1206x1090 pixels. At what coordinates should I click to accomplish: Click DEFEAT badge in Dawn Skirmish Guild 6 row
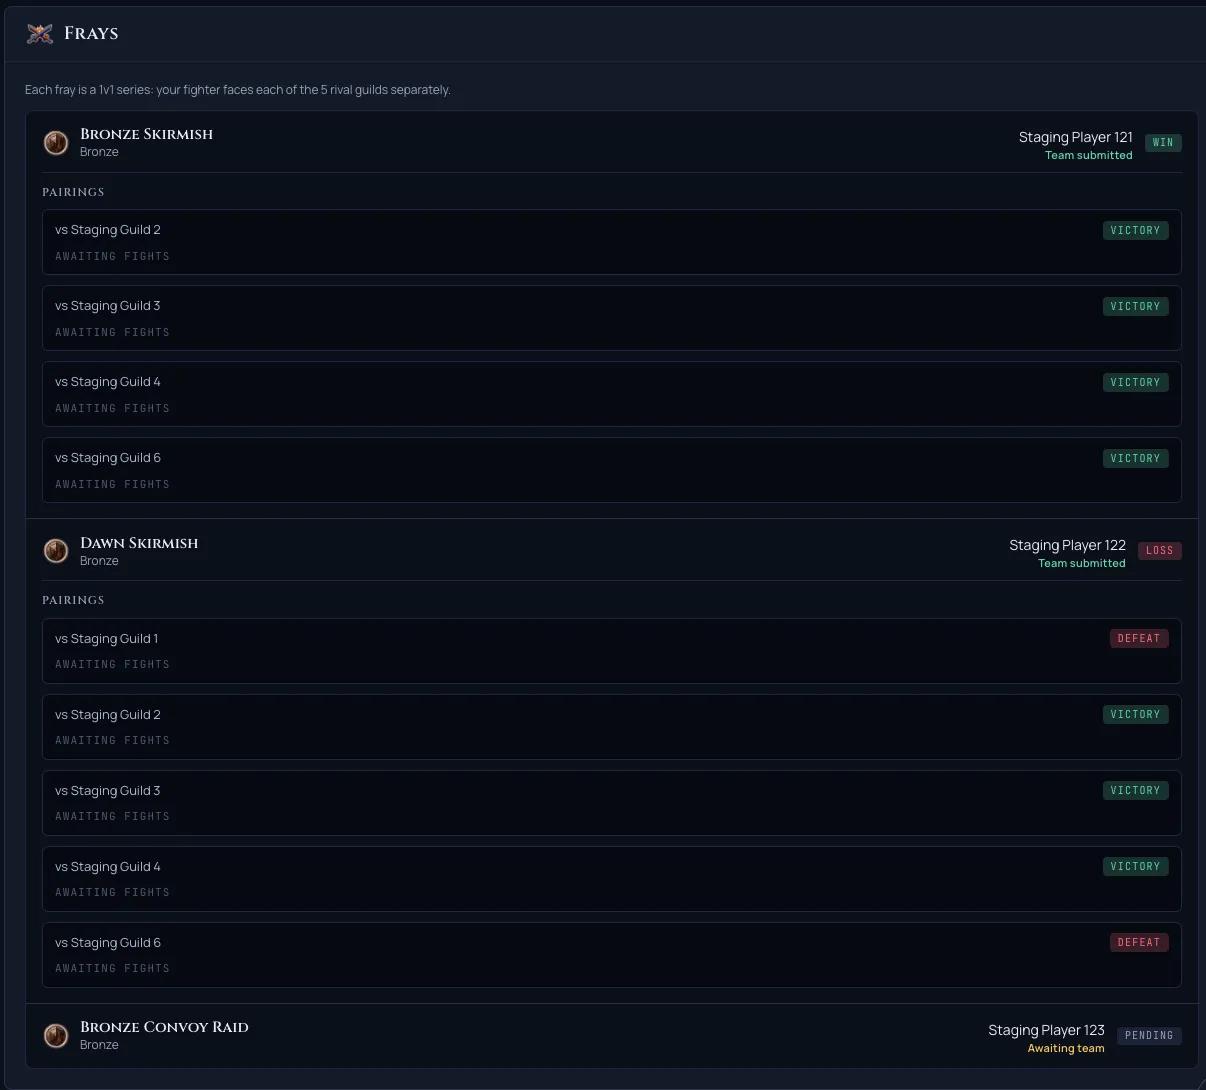1139,942
